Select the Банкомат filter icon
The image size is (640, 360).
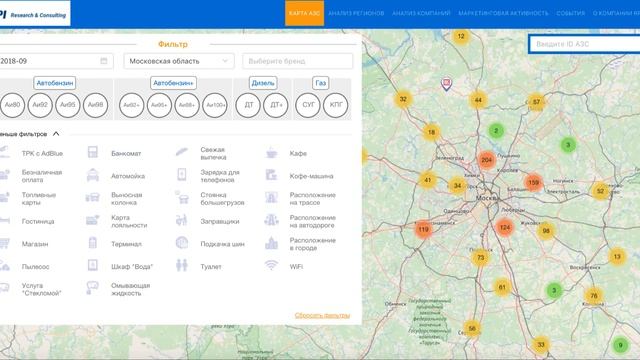[93, 152]
